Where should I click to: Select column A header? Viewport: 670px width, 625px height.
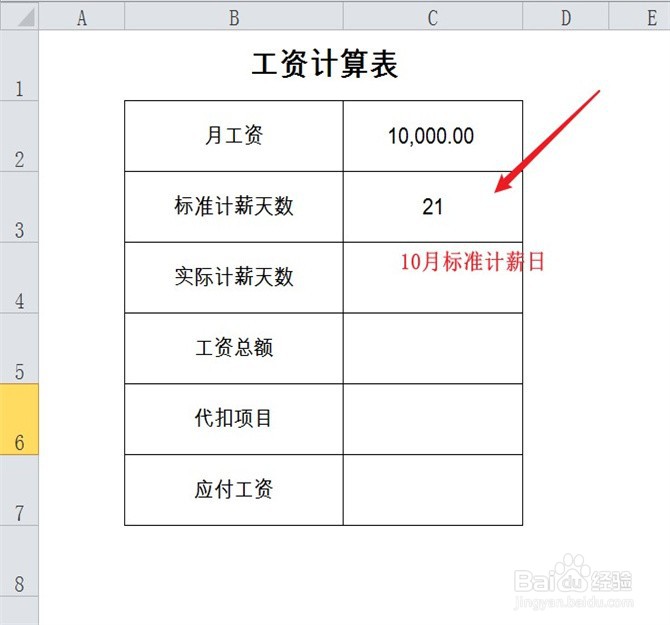coord(82,16)
